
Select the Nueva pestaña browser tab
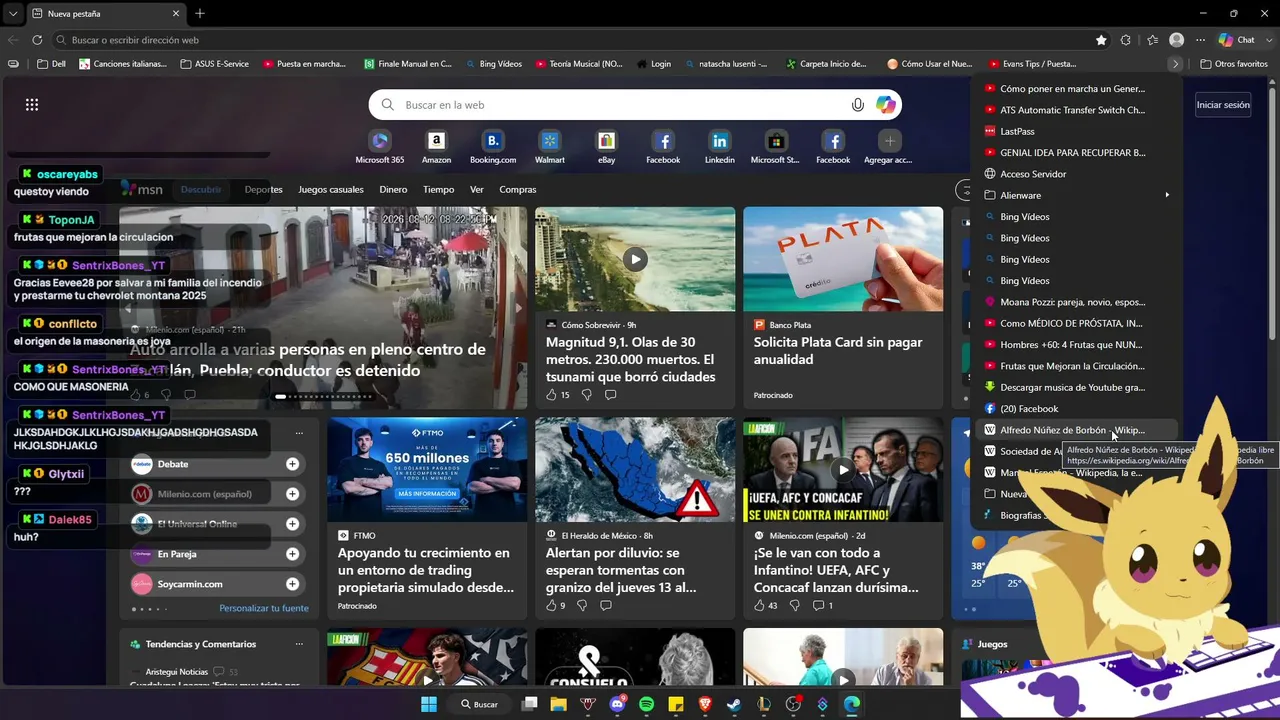click(105, 14)
